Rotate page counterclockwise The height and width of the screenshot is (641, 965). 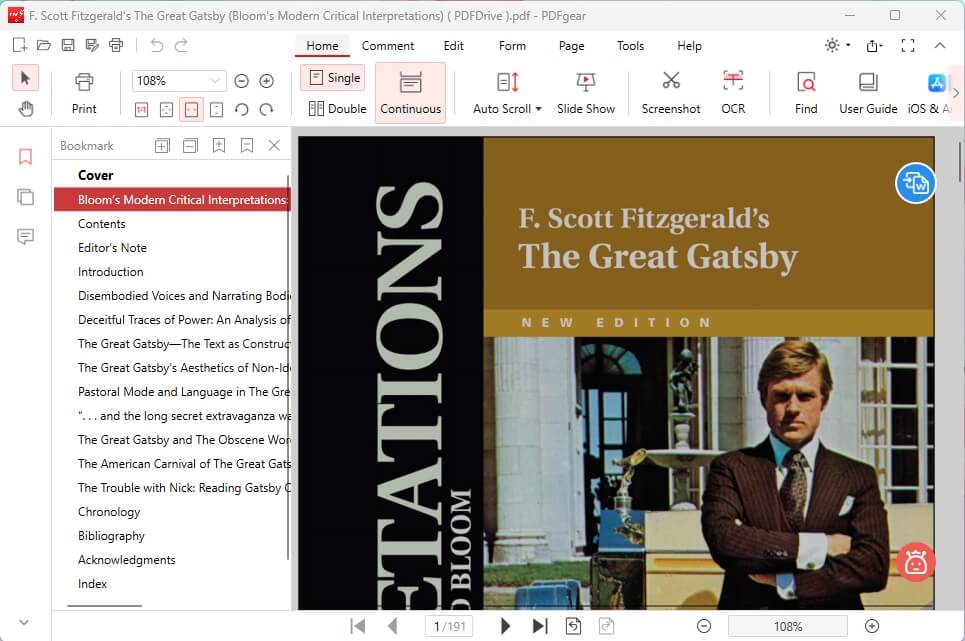[241, 109]
